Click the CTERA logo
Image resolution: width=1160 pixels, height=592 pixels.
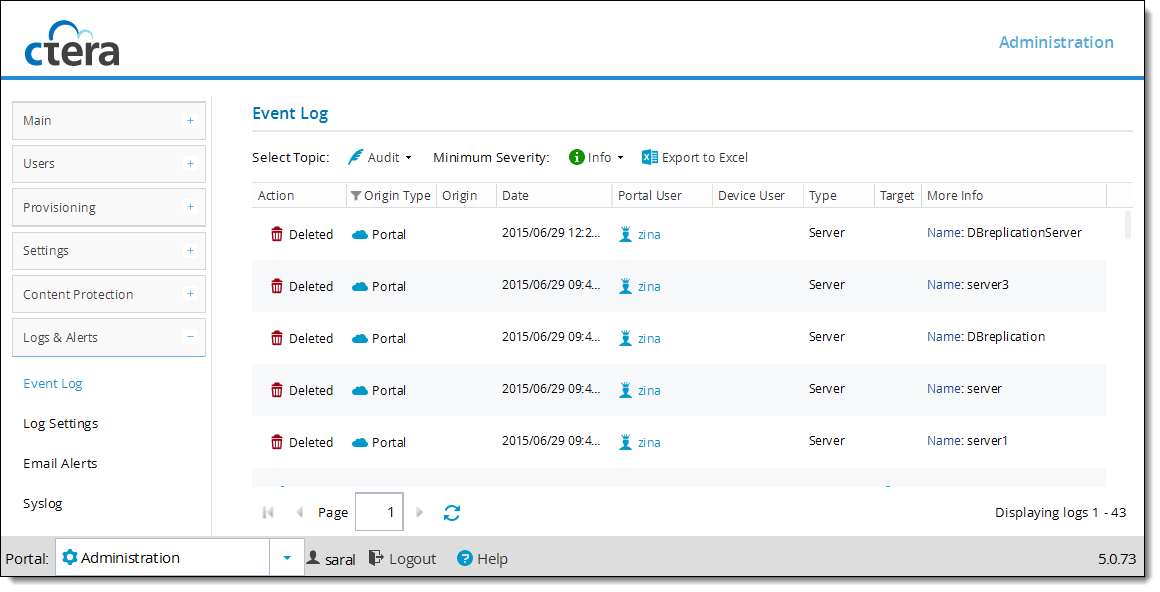tap(72, 44)
